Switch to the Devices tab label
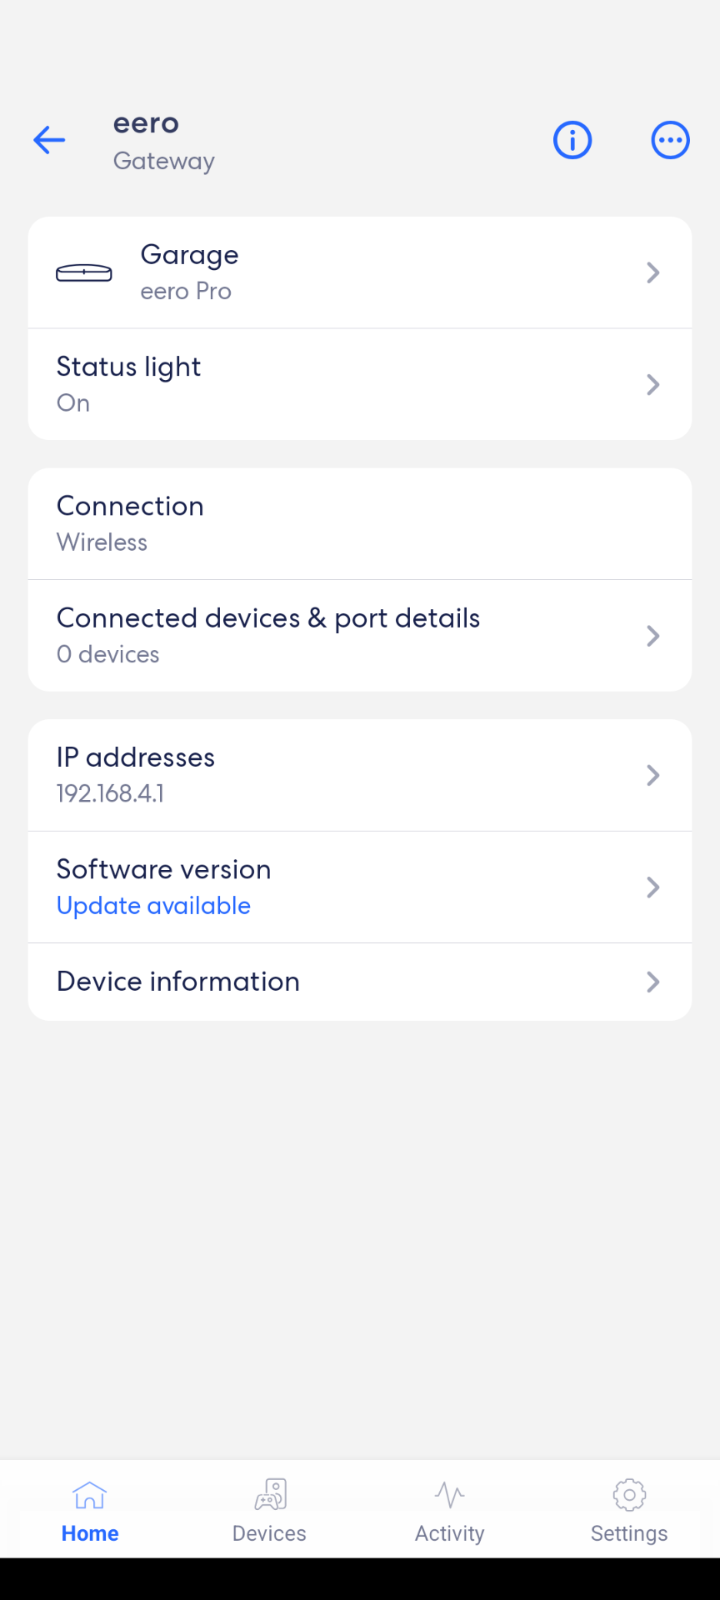720x1600 pixels. 269,1533
